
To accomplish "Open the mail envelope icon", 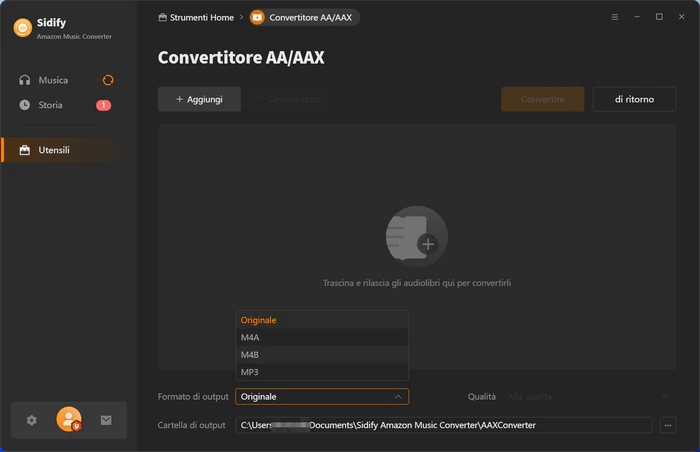I will [106, 420].
